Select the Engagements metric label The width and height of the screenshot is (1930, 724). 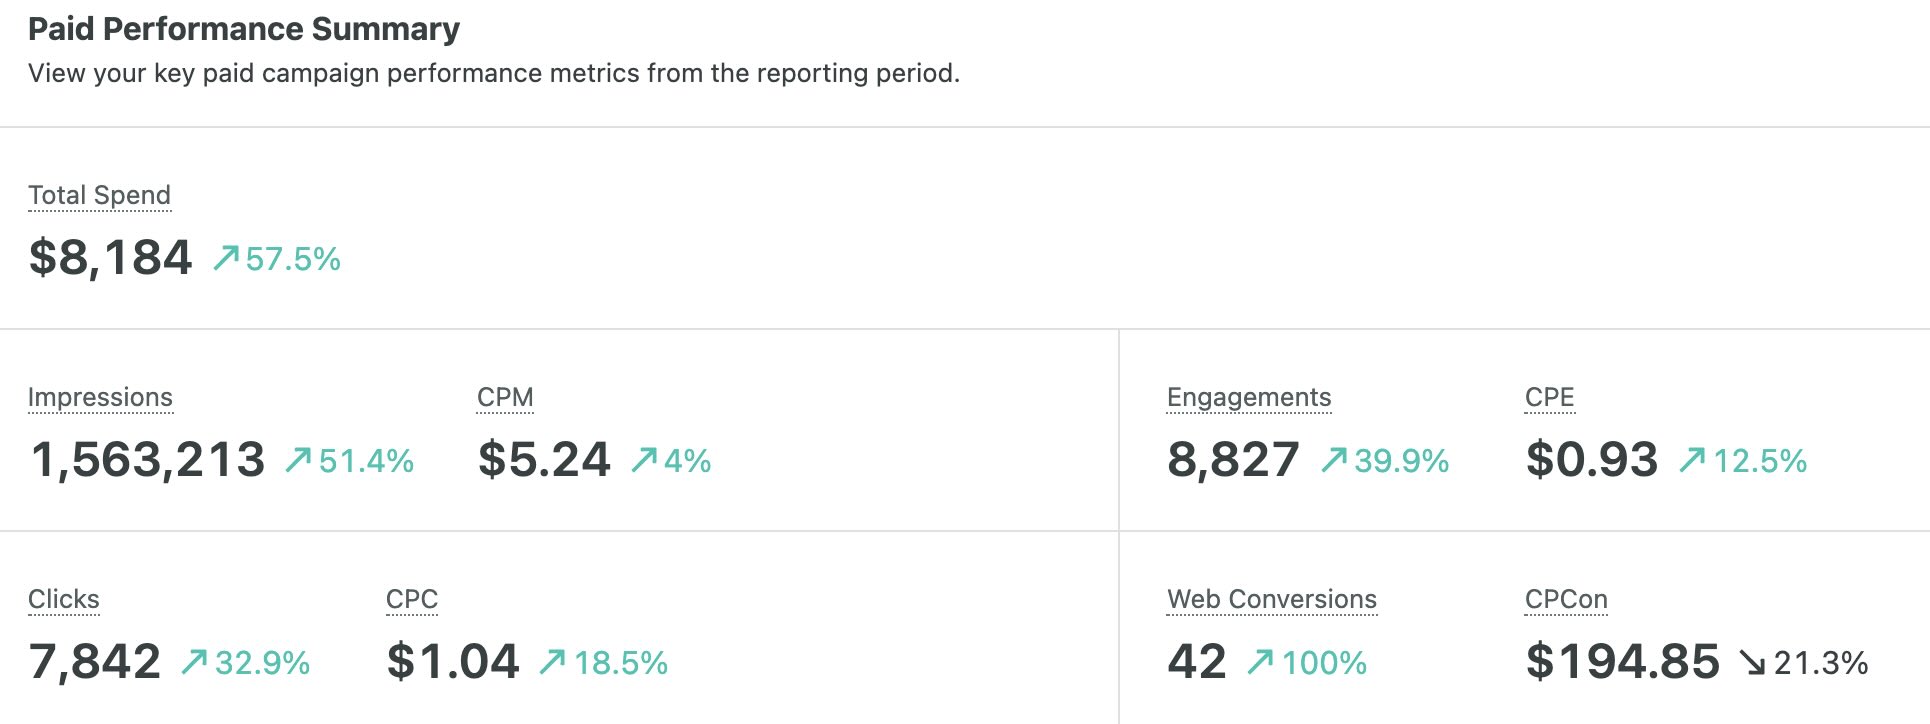tap(1248, 397)
